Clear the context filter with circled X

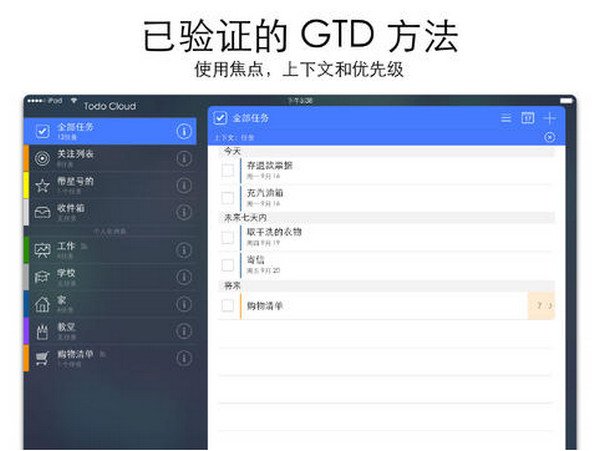[549, 137]
